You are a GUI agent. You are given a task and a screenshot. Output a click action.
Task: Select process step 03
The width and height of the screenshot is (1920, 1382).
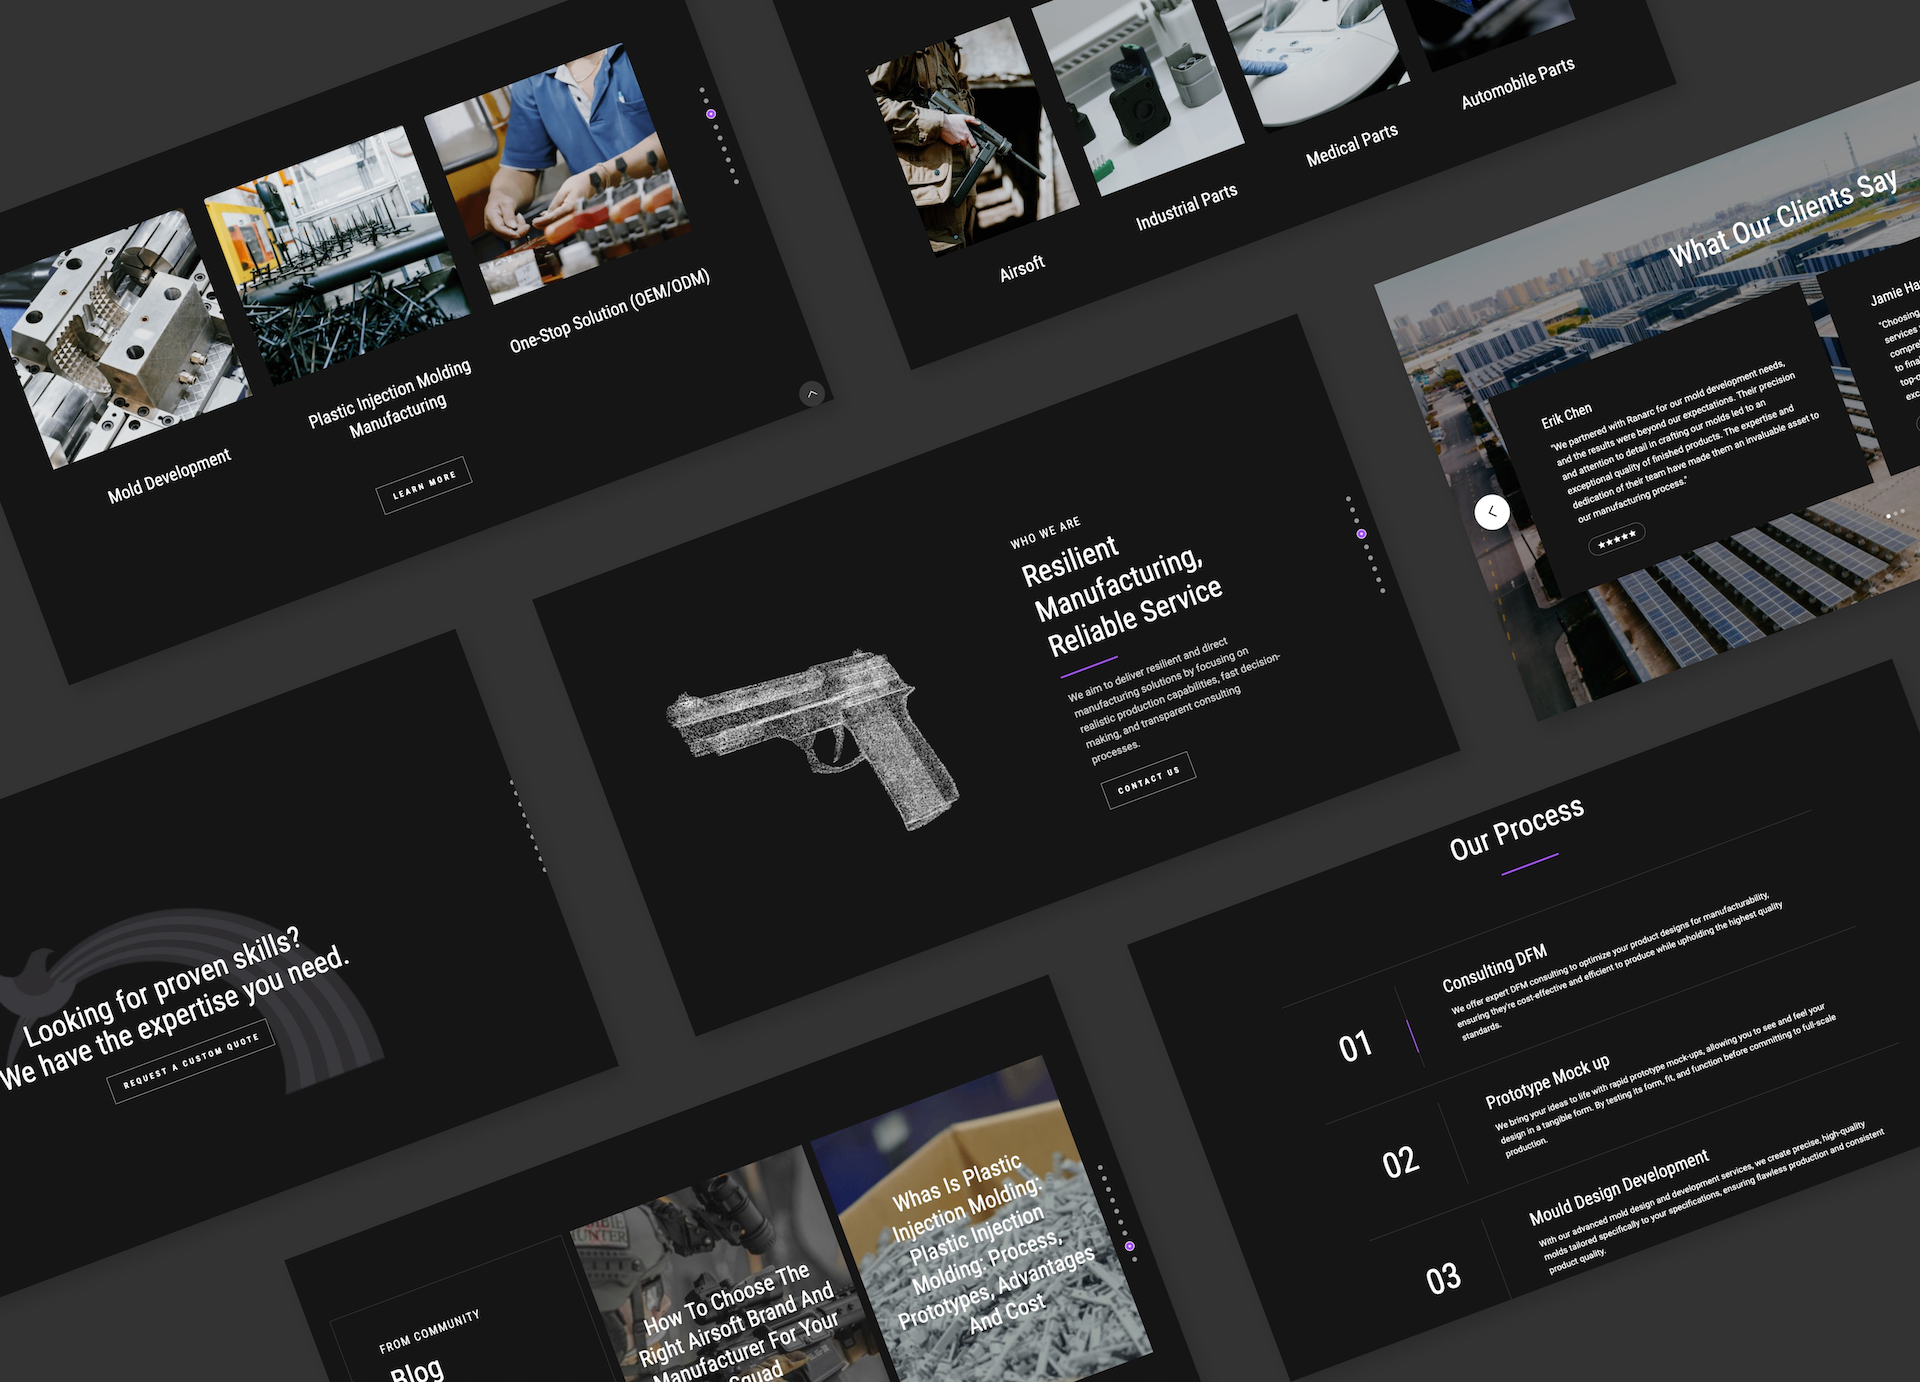tap(1443, 1279)
